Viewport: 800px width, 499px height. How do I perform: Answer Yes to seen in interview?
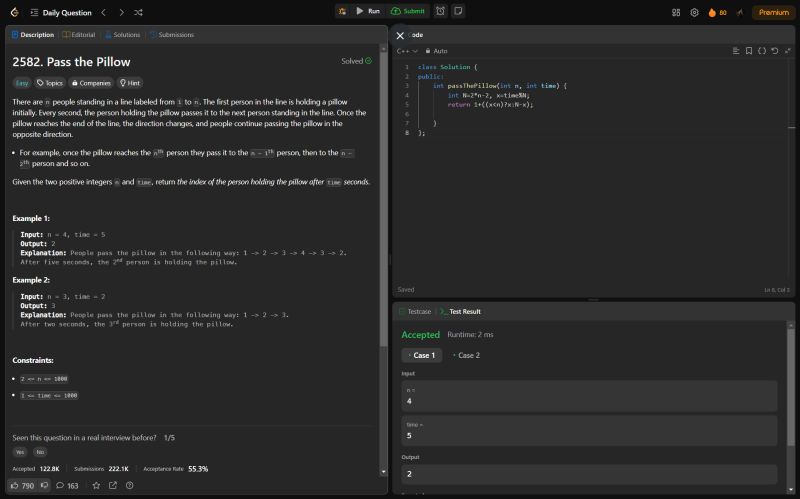coord(20,452)
